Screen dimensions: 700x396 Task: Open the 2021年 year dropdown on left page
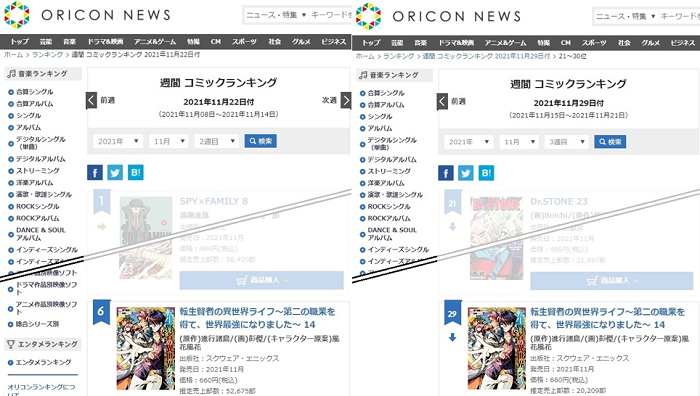pos(118,141)
